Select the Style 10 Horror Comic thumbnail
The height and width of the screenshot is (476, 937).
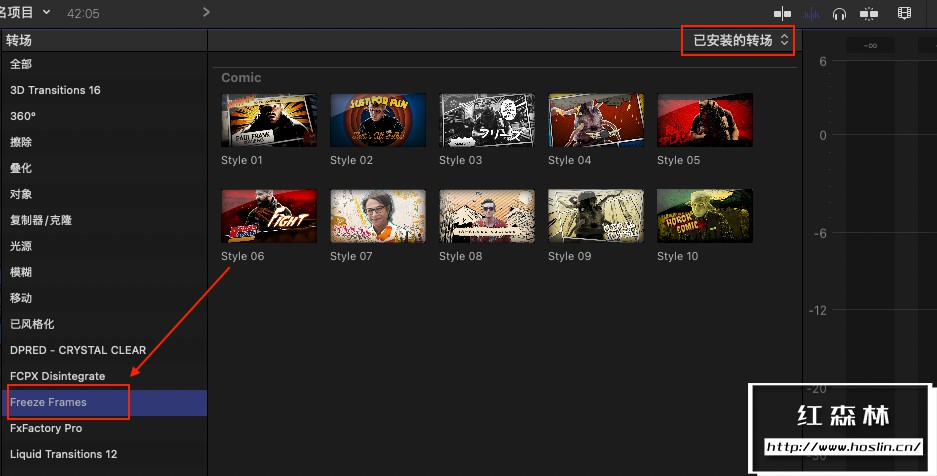(x=705, y=216)
